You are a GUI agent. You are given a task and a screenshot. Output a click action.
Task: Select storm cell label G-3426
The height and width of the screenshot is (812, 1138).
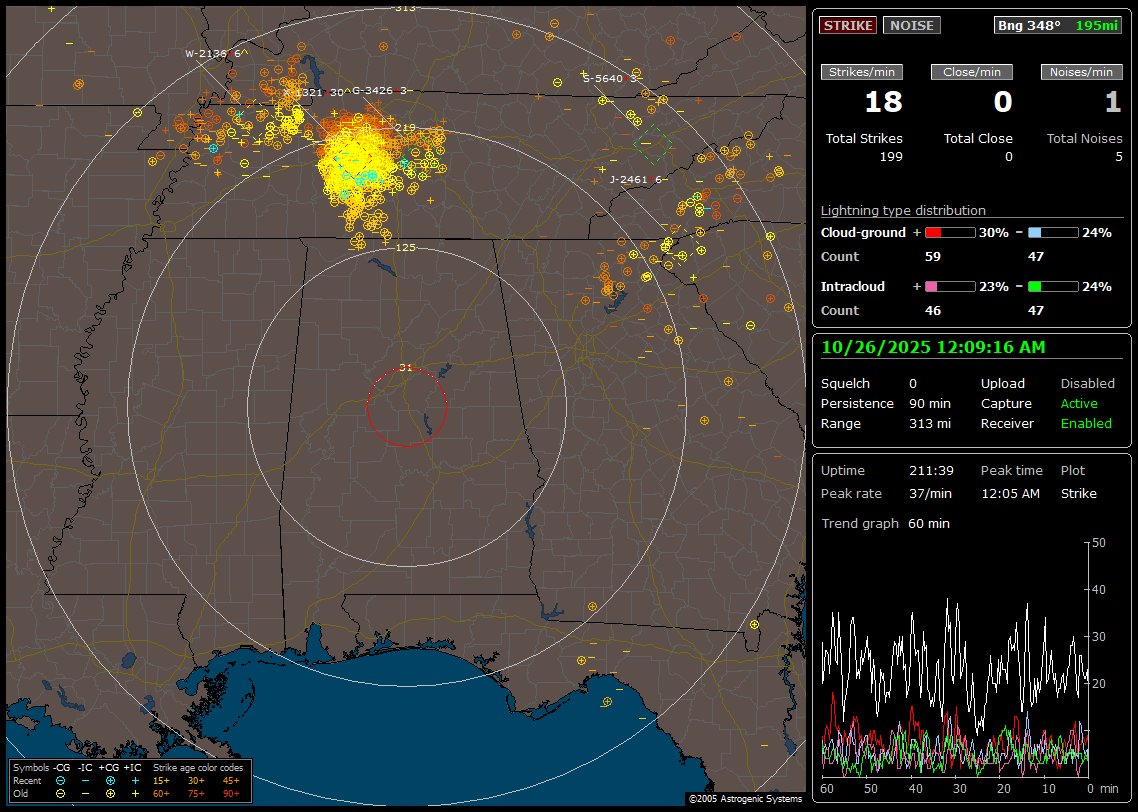click(374, 91)
